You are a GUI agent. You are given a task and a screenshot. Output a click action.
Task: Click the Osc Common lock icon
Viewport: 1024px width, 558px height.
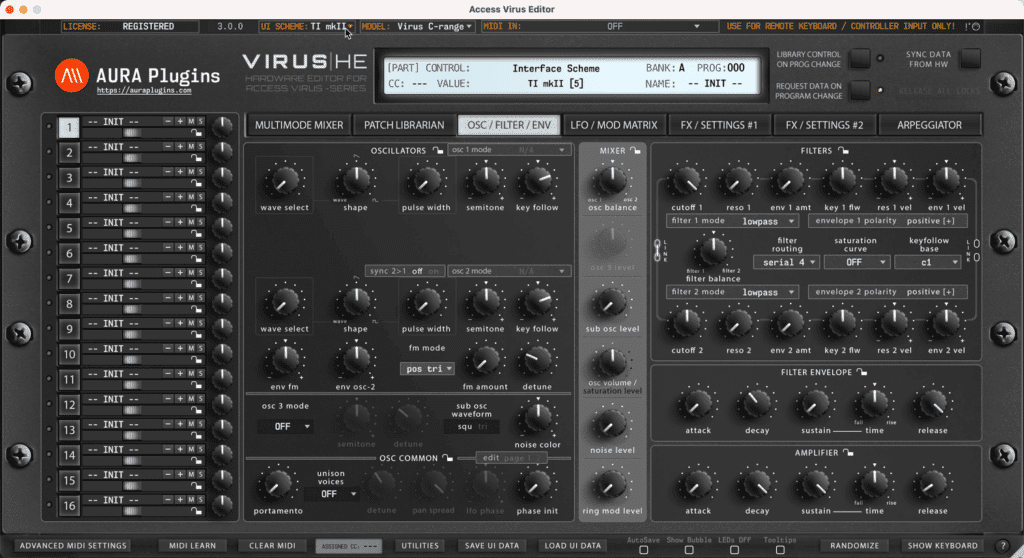(x=447, y=457)
